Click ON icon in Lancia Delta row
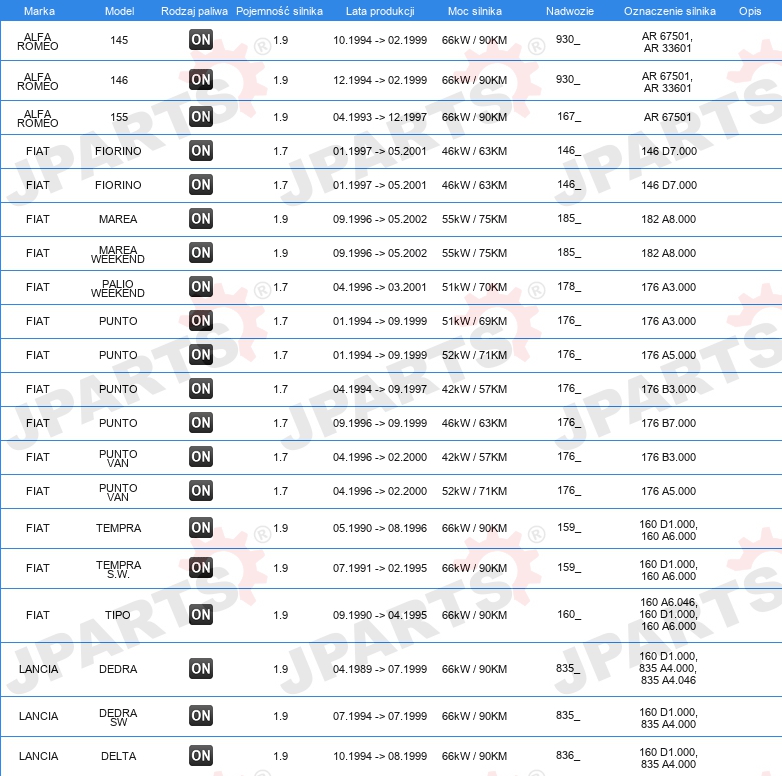The image size is (782, 776). tap(201, 756)
